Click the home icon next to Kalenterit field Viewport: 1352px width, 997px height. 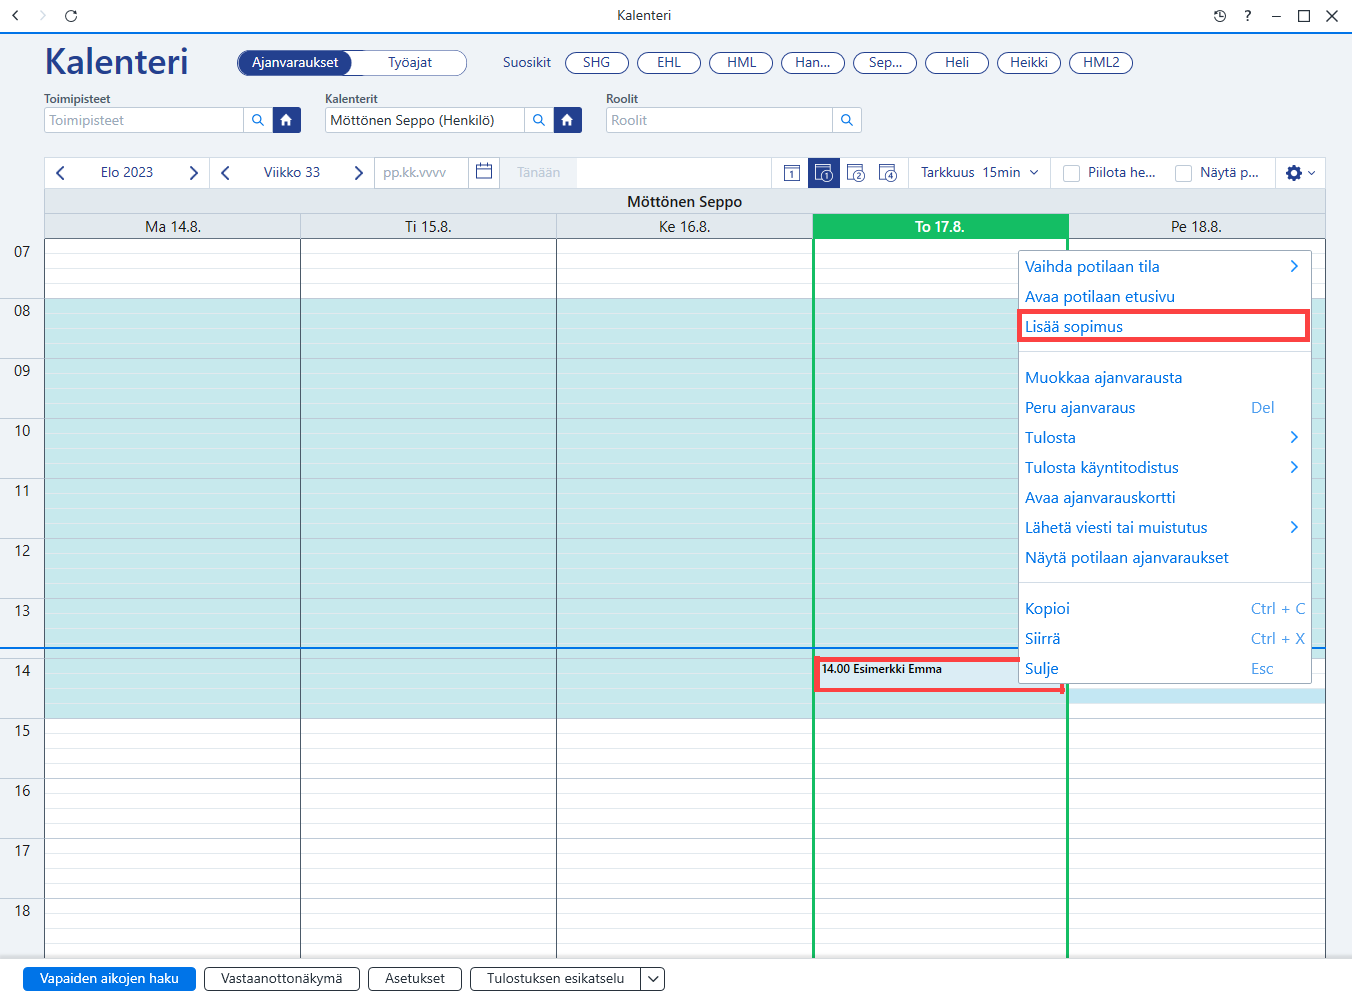tap(567, 120)
